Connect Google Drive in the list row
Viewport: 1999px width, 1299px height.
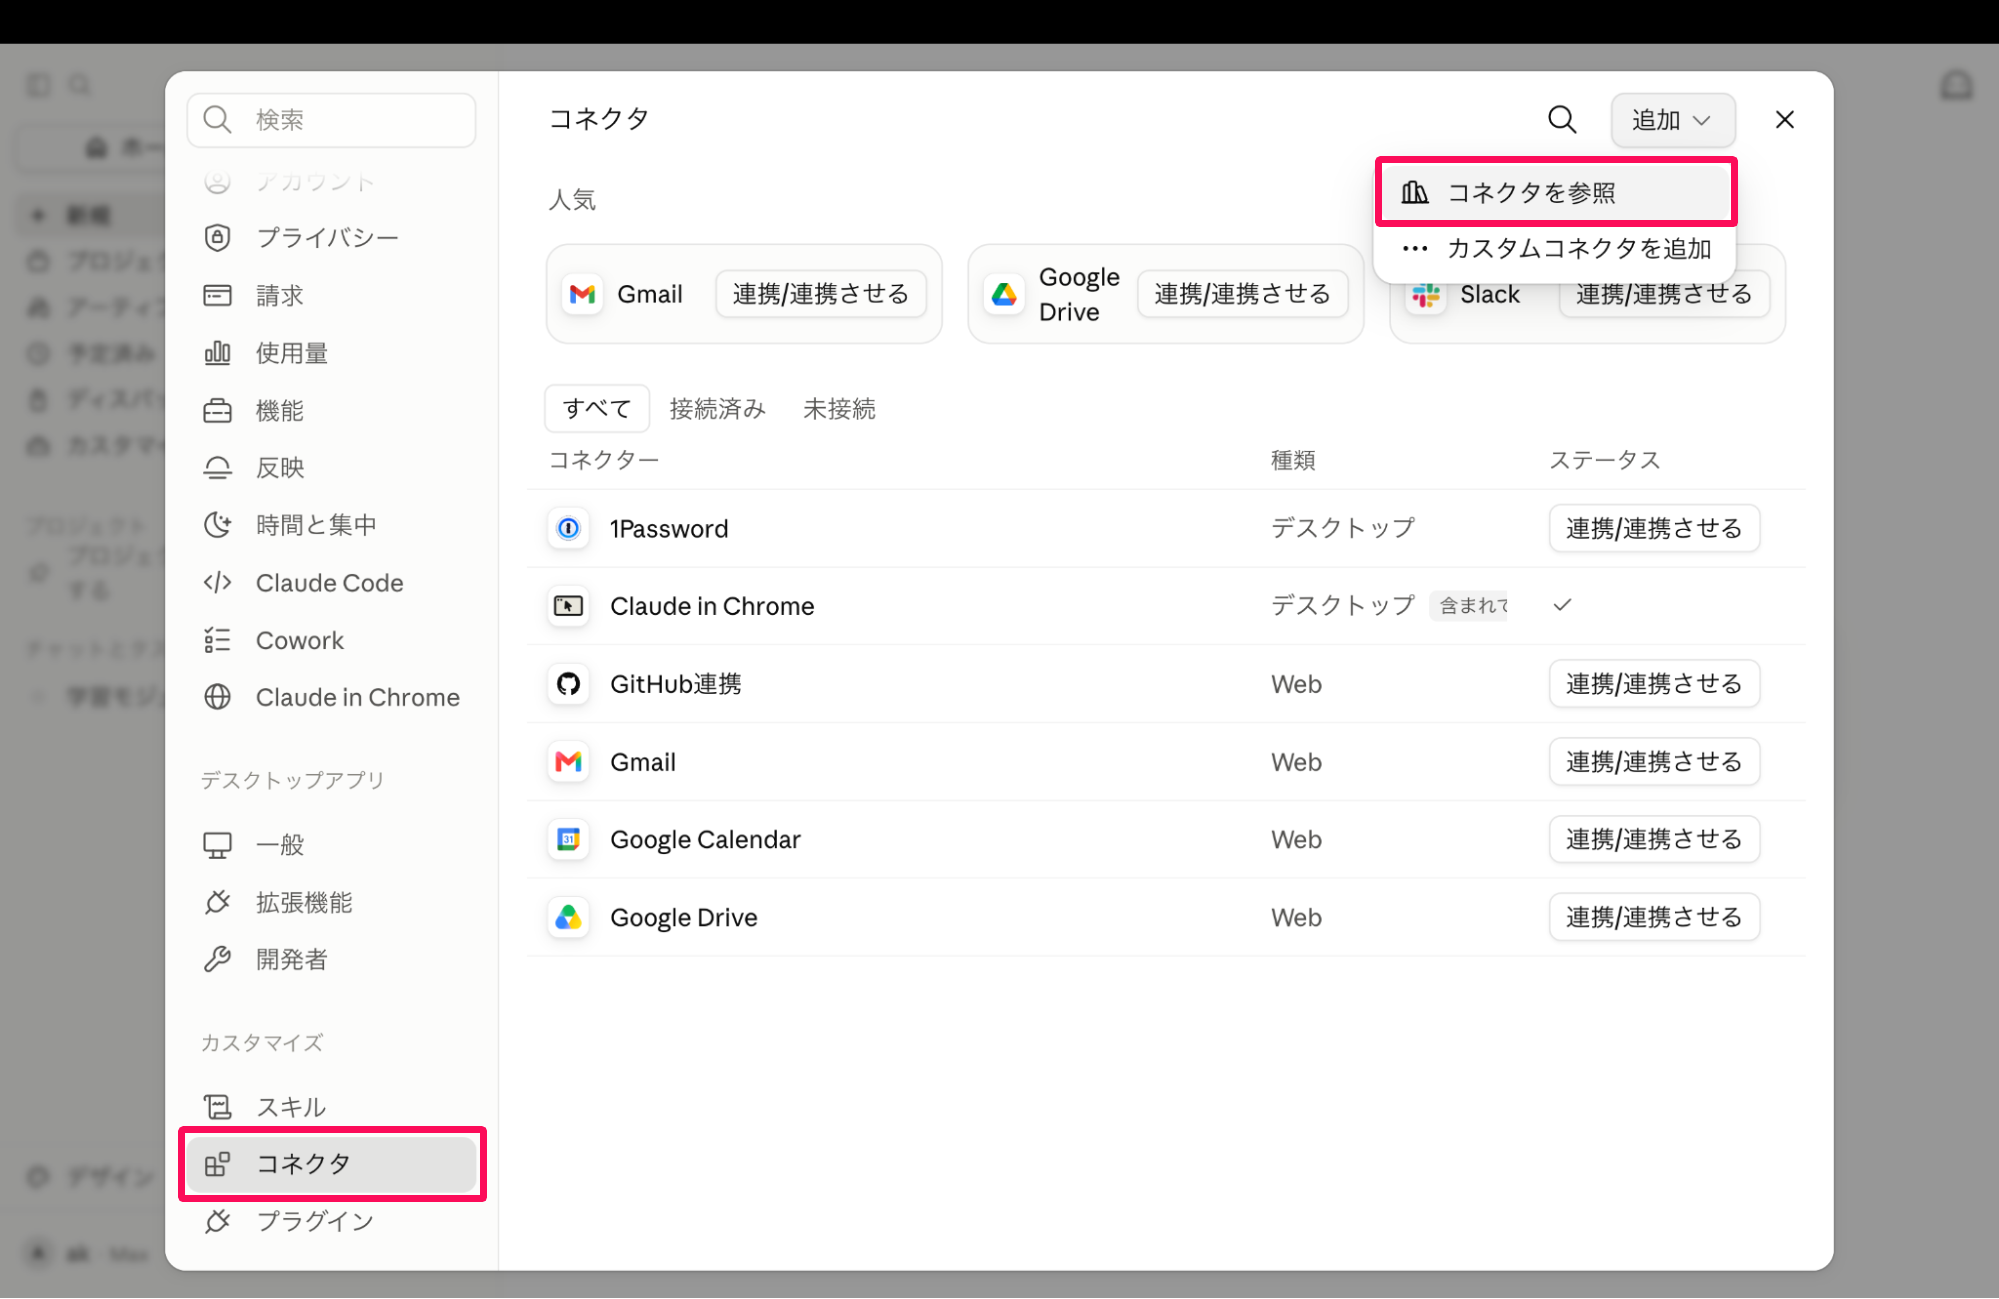1654,917
